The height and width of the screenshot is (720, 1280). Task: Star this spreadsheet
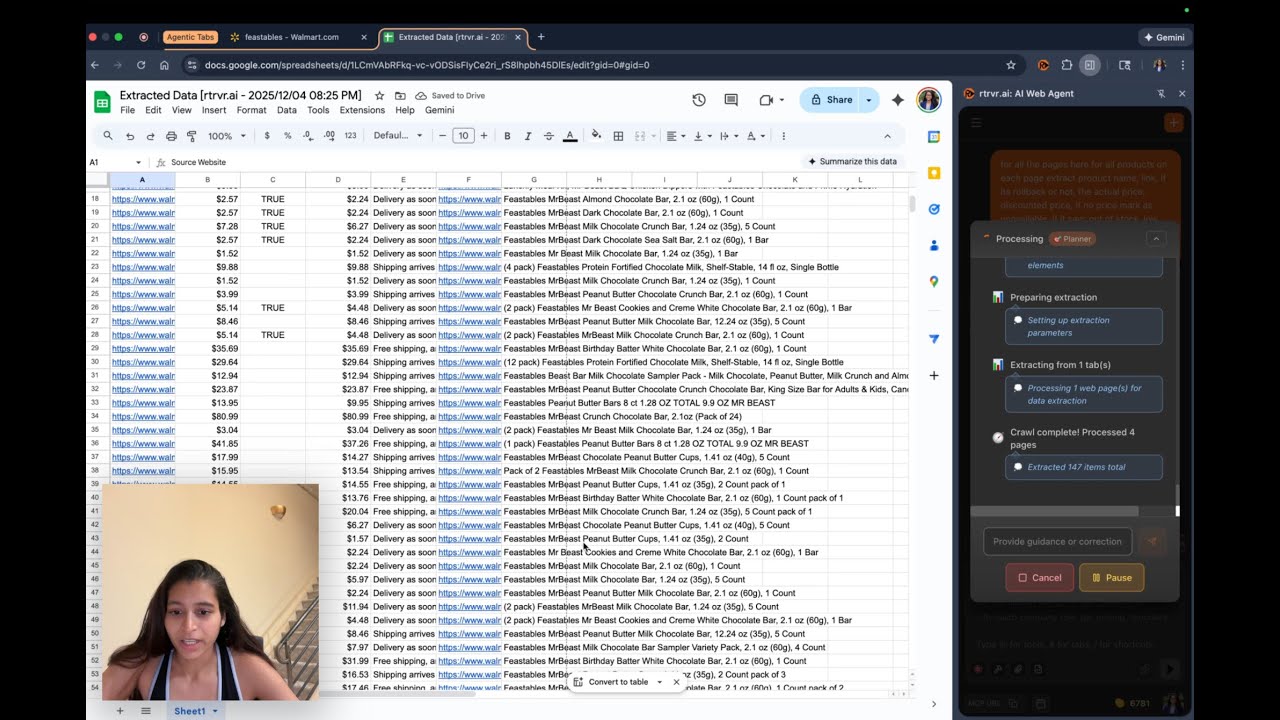[x=379, y=95]
